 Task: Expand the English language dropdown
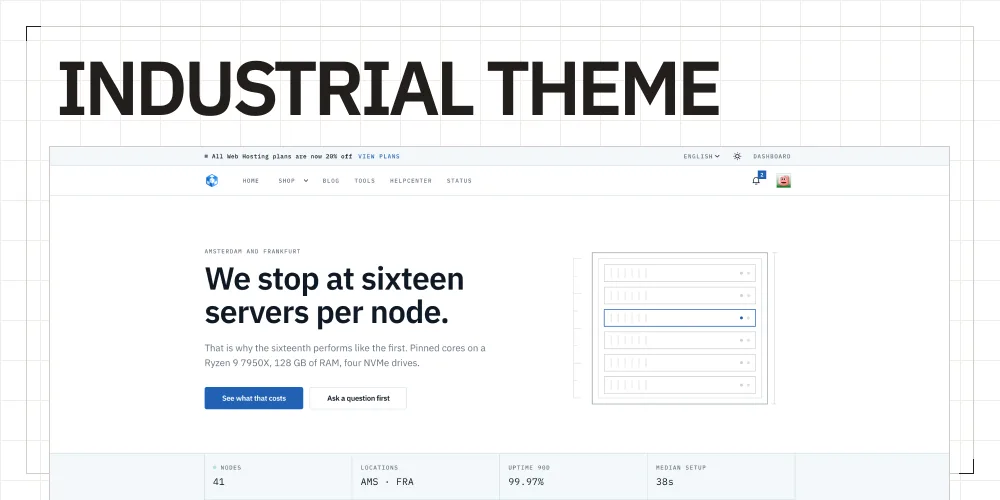[702, 156]
